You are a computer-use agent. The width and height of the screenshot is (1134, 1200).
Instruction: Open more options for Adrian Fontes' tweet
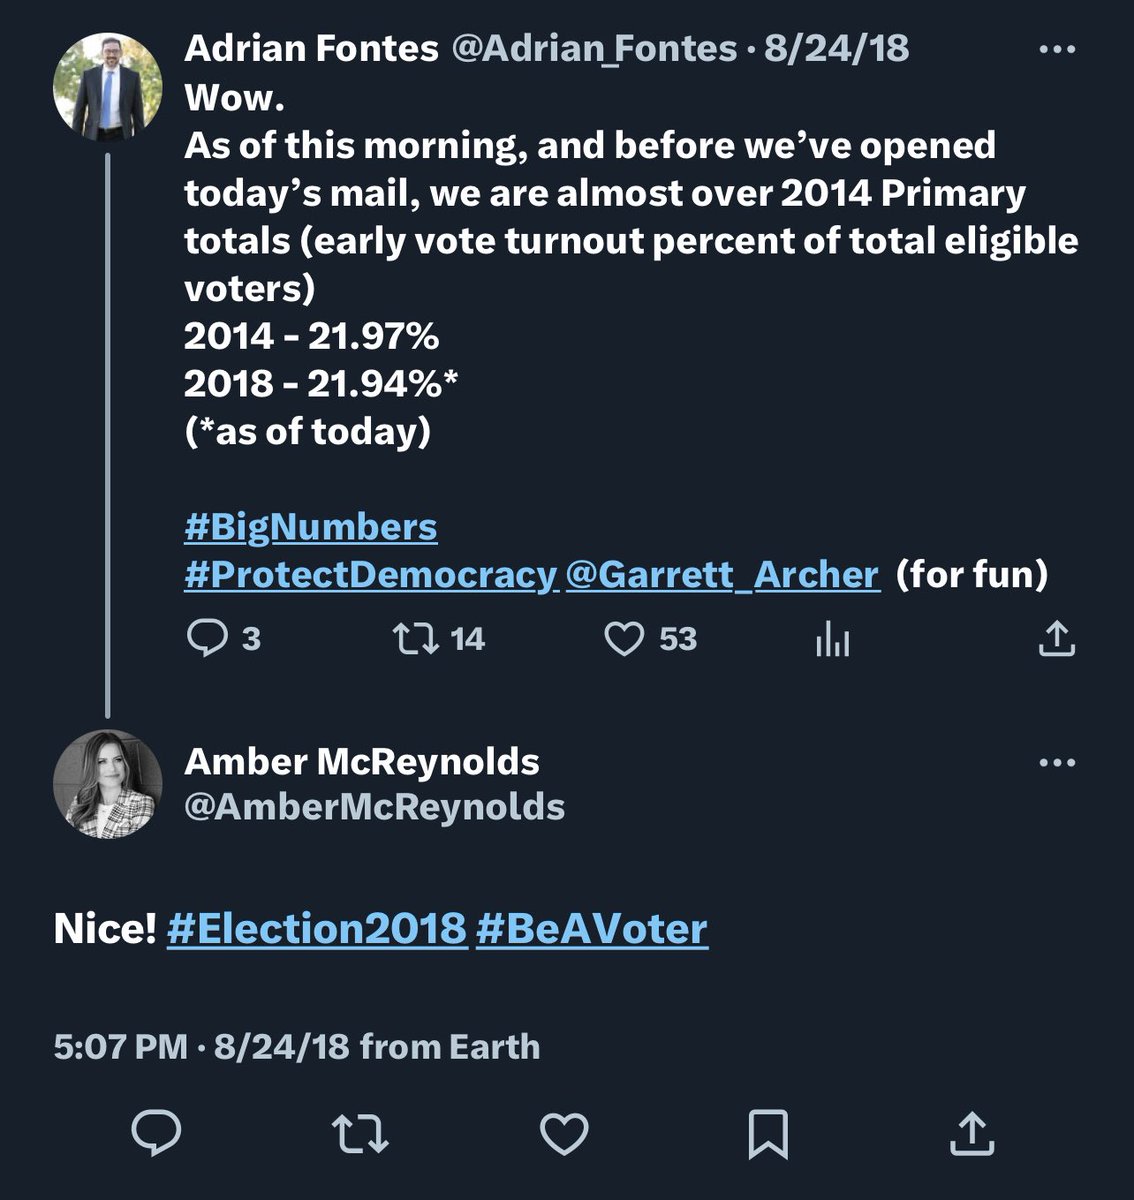[x=1057, y=48]
